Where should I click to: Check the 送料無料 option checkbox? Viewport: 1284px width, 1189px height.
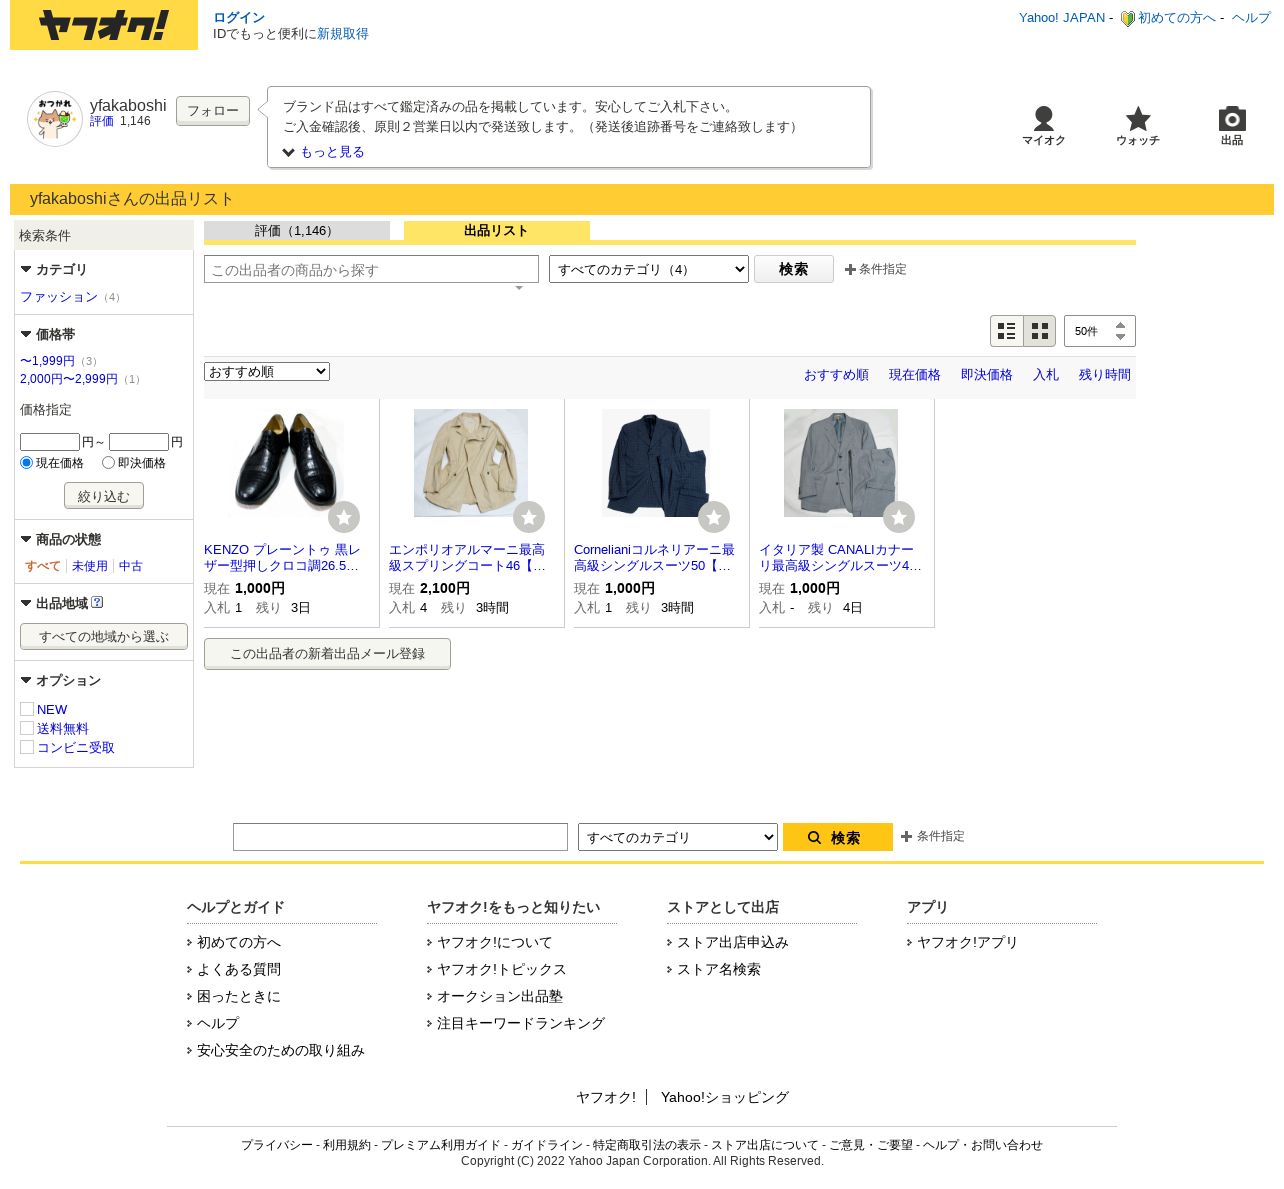coord(27,728)
